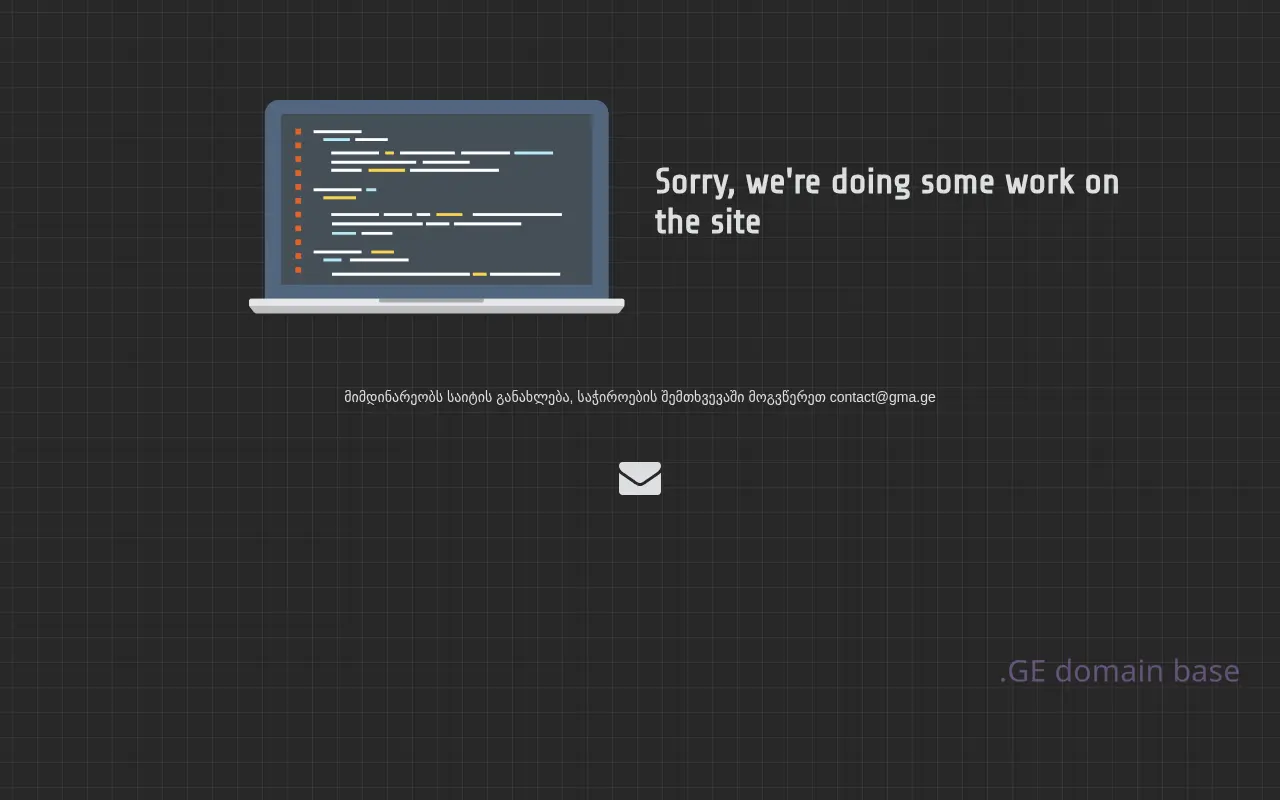The image size is (1280, 800).
Task: Click the word "we're" in the heading
Action: [x=783, y=183]
